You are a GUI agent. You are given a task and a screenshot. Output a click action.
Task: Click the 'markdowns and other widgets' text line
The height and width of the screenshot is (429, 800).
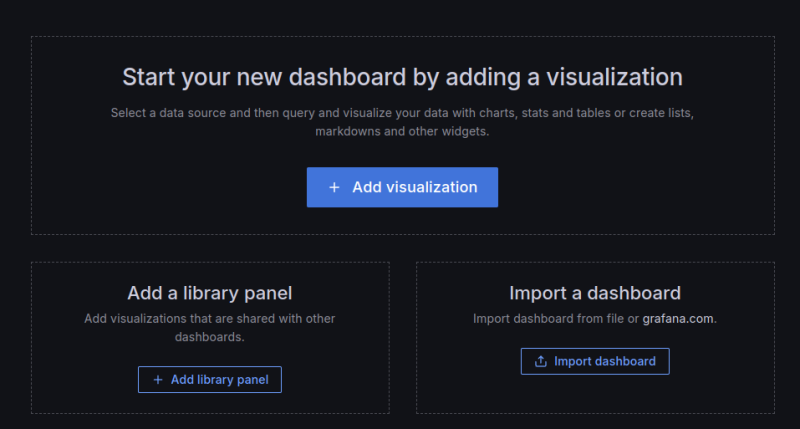(402, 132)
